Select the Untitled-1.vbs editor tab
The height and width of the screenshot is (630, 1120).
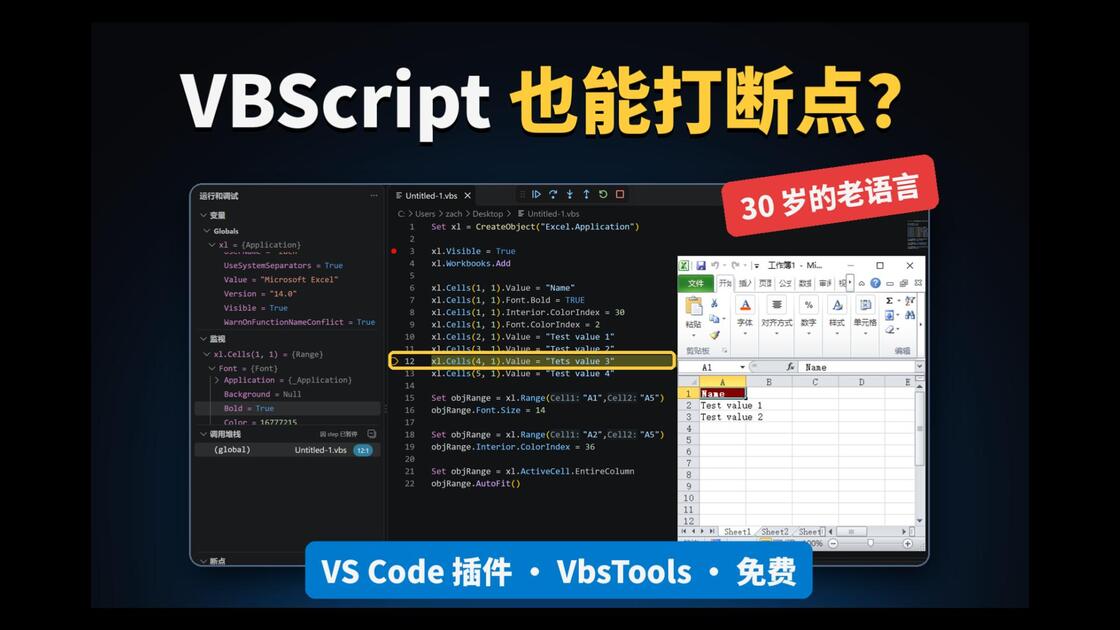[433, 196]
